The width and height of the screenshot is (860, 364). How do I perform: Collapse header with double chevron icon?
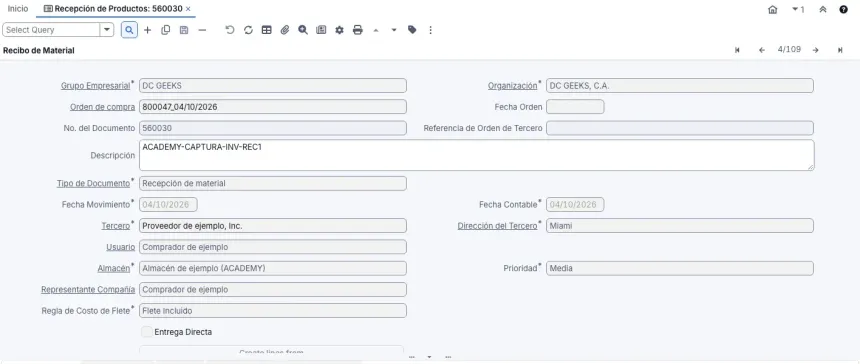(823, 9)
